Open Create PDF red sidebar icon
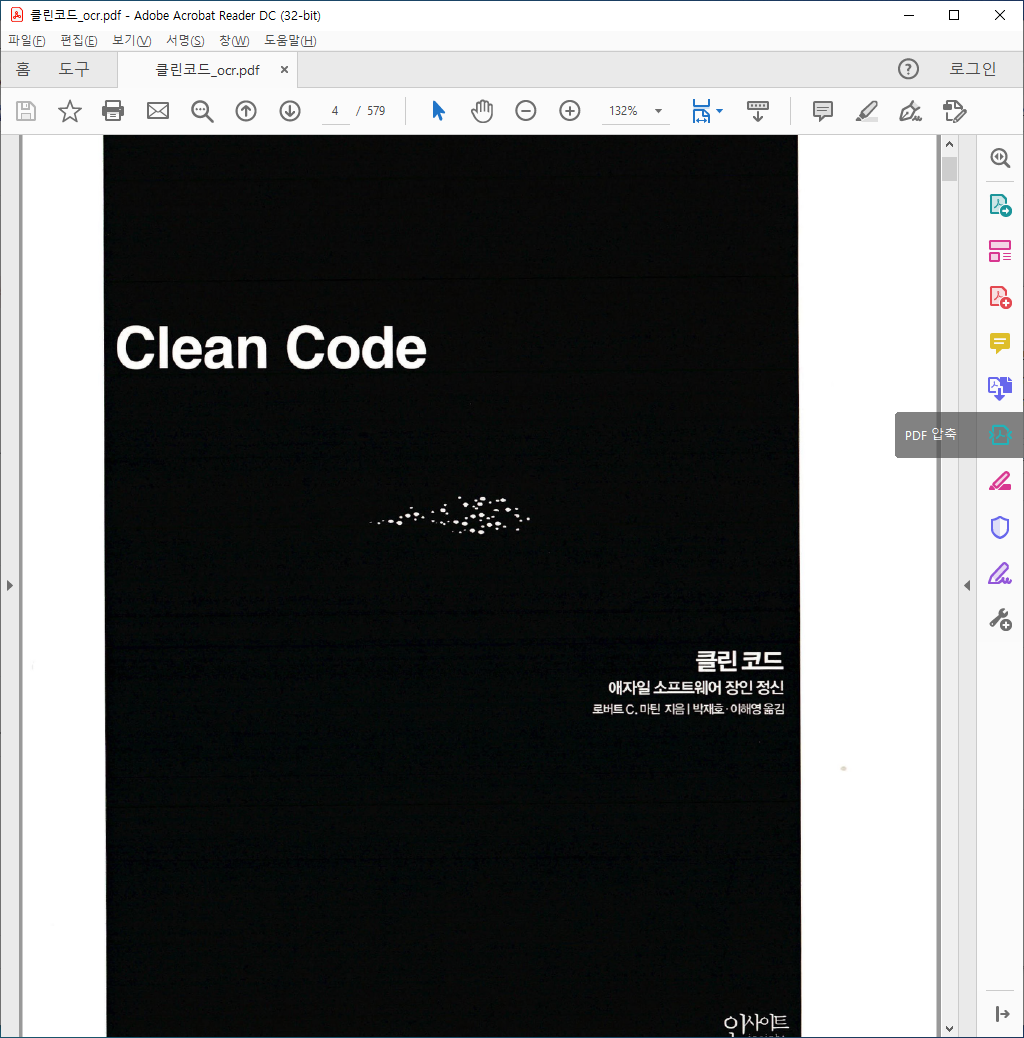This screenshot has height=1038, width=1024. tap(1000, 297)
